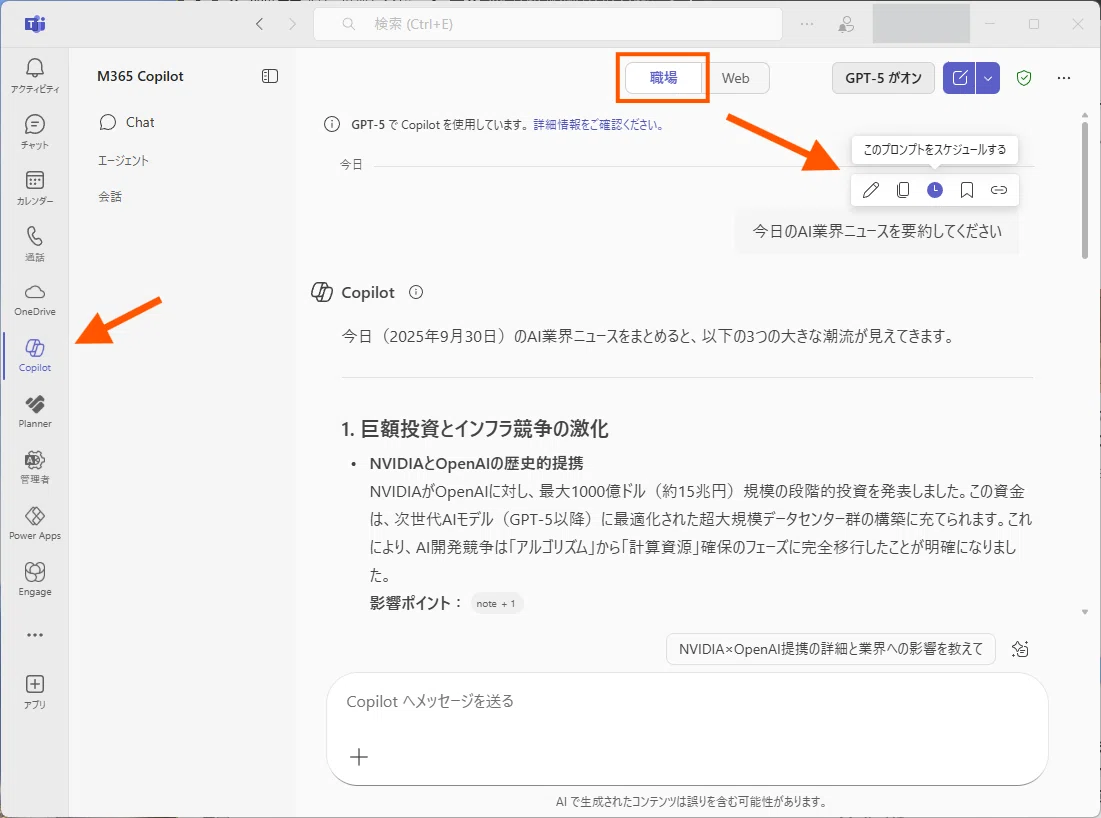Open title bar settings and more ellipsis
The width and height of the screenshot is (1101, 818).
click(x=807, y=24)
